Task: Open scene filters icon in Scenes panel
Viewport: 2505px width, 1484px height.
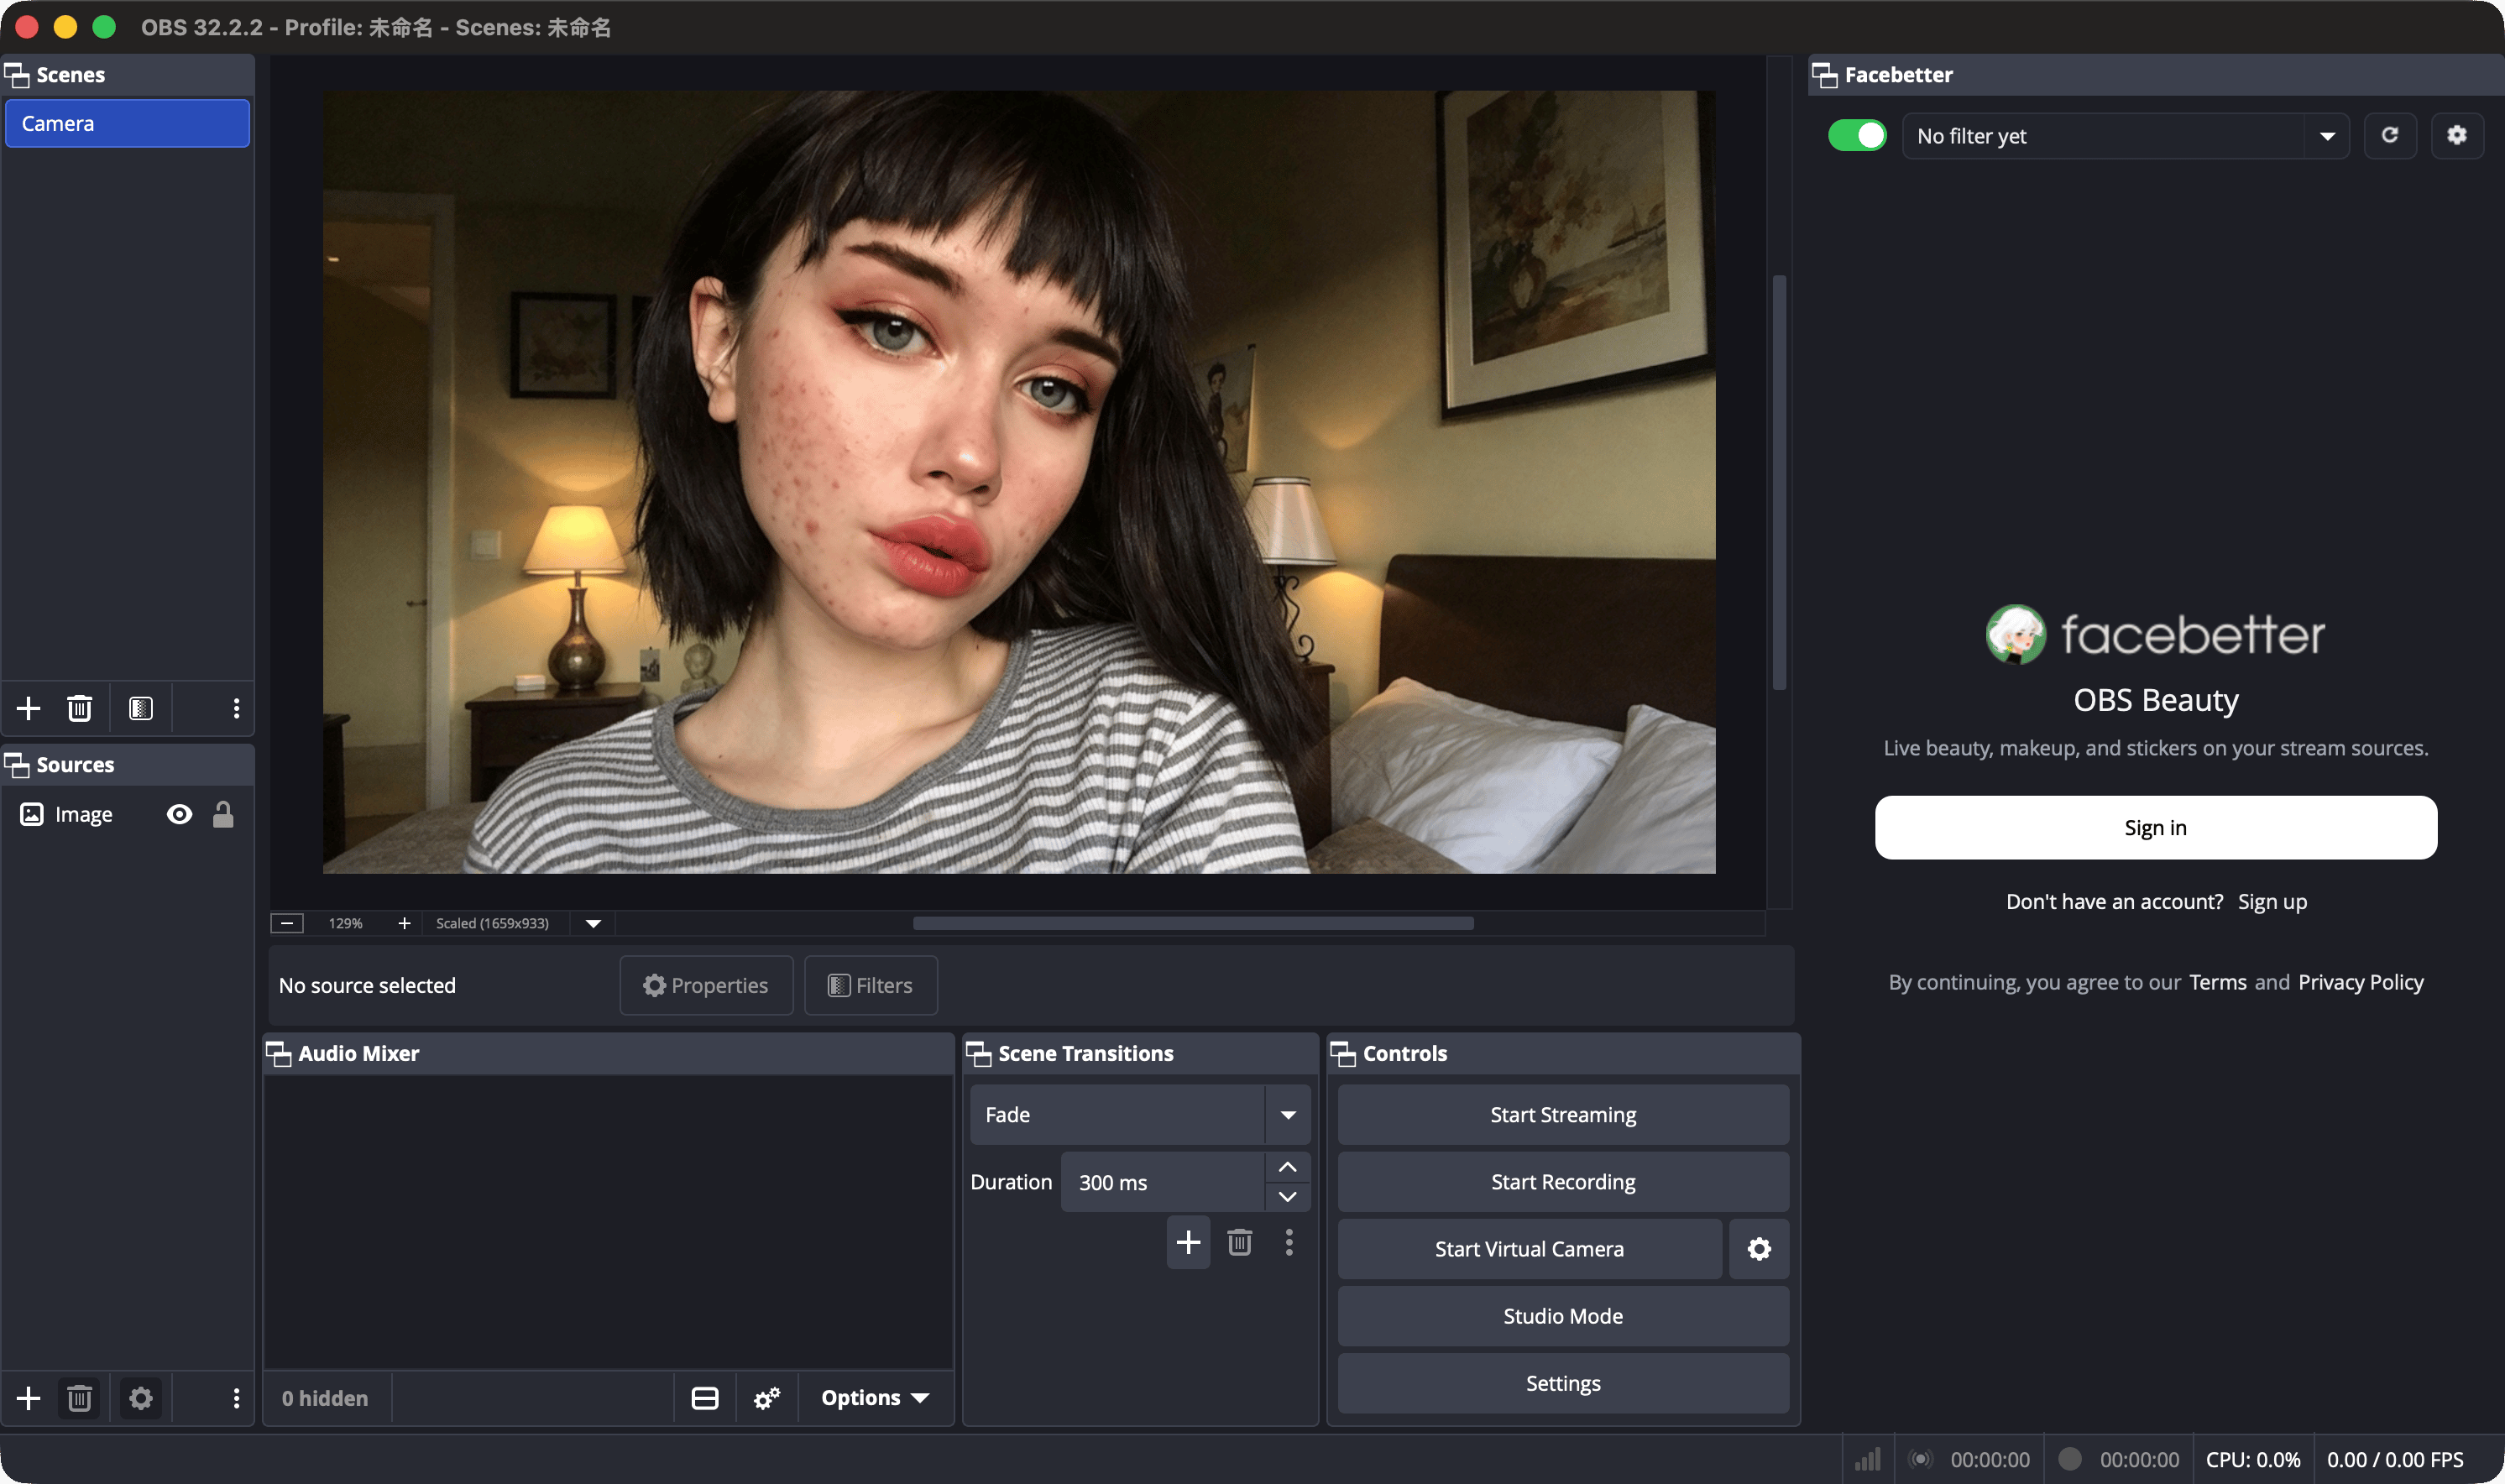Action: (x=141, y=708)
